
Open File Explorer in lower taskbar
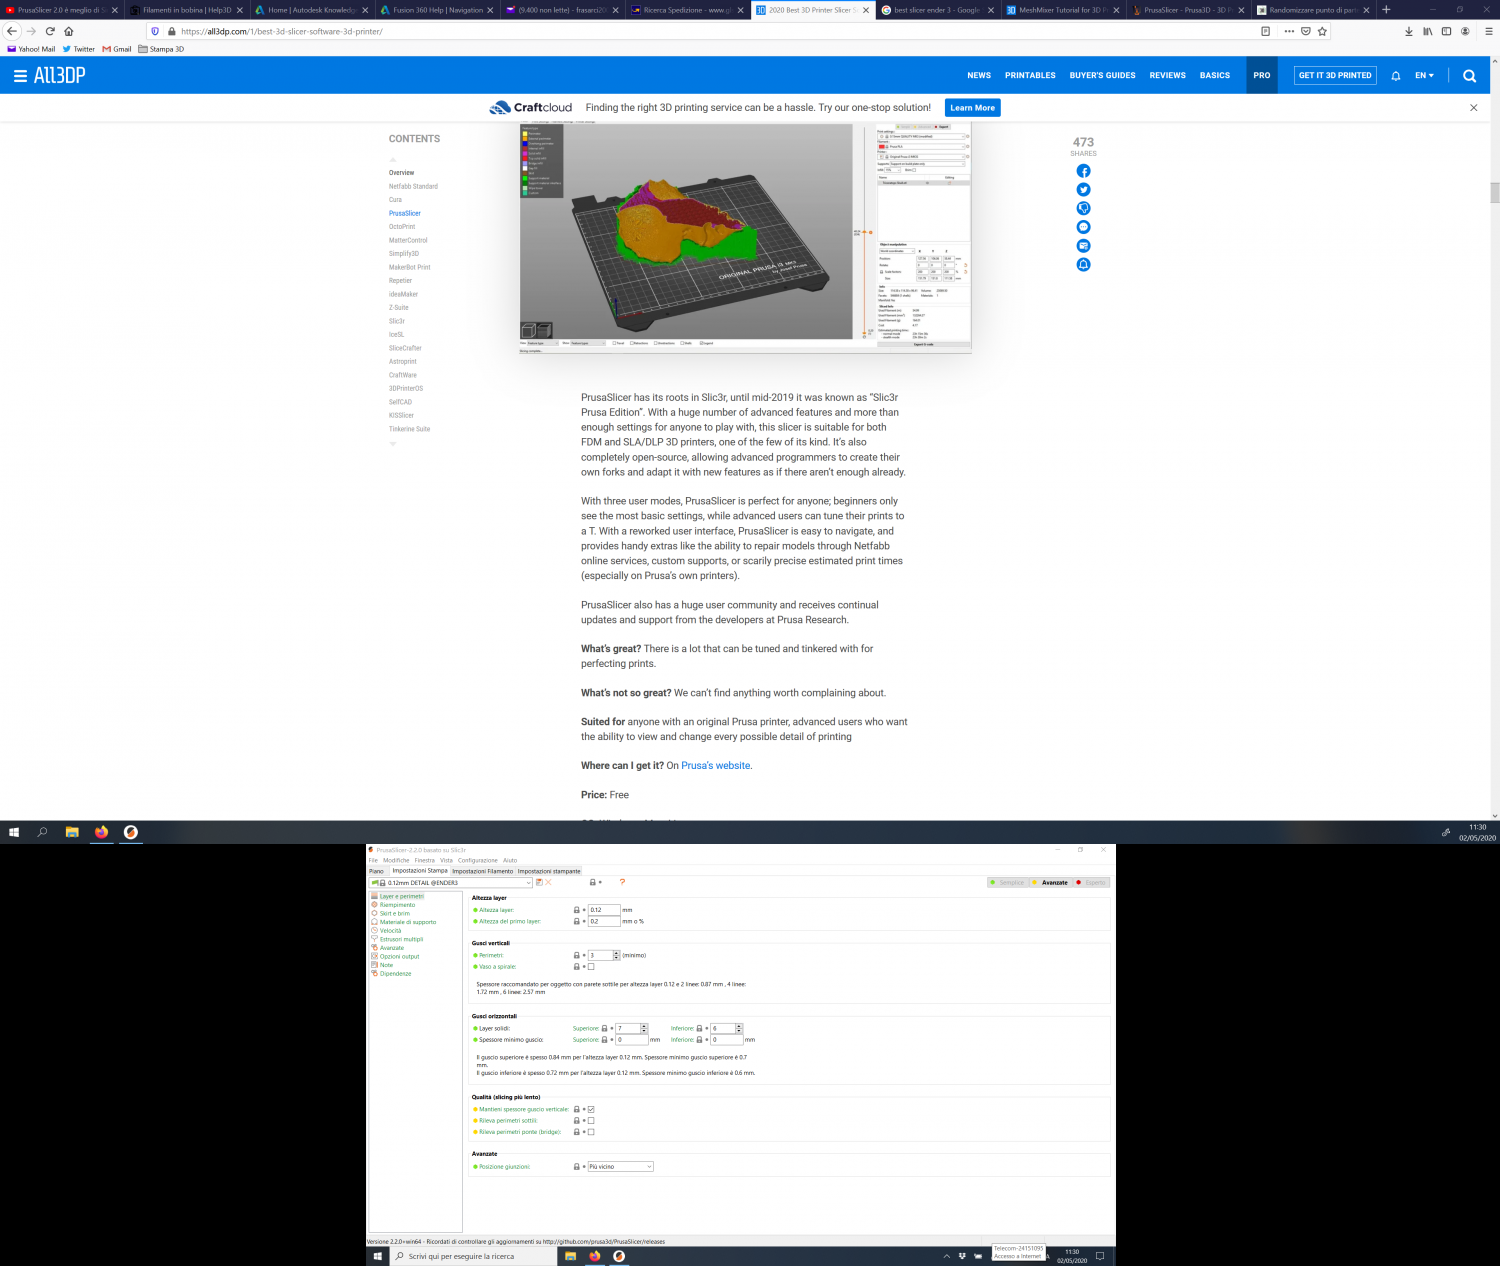570,1256
